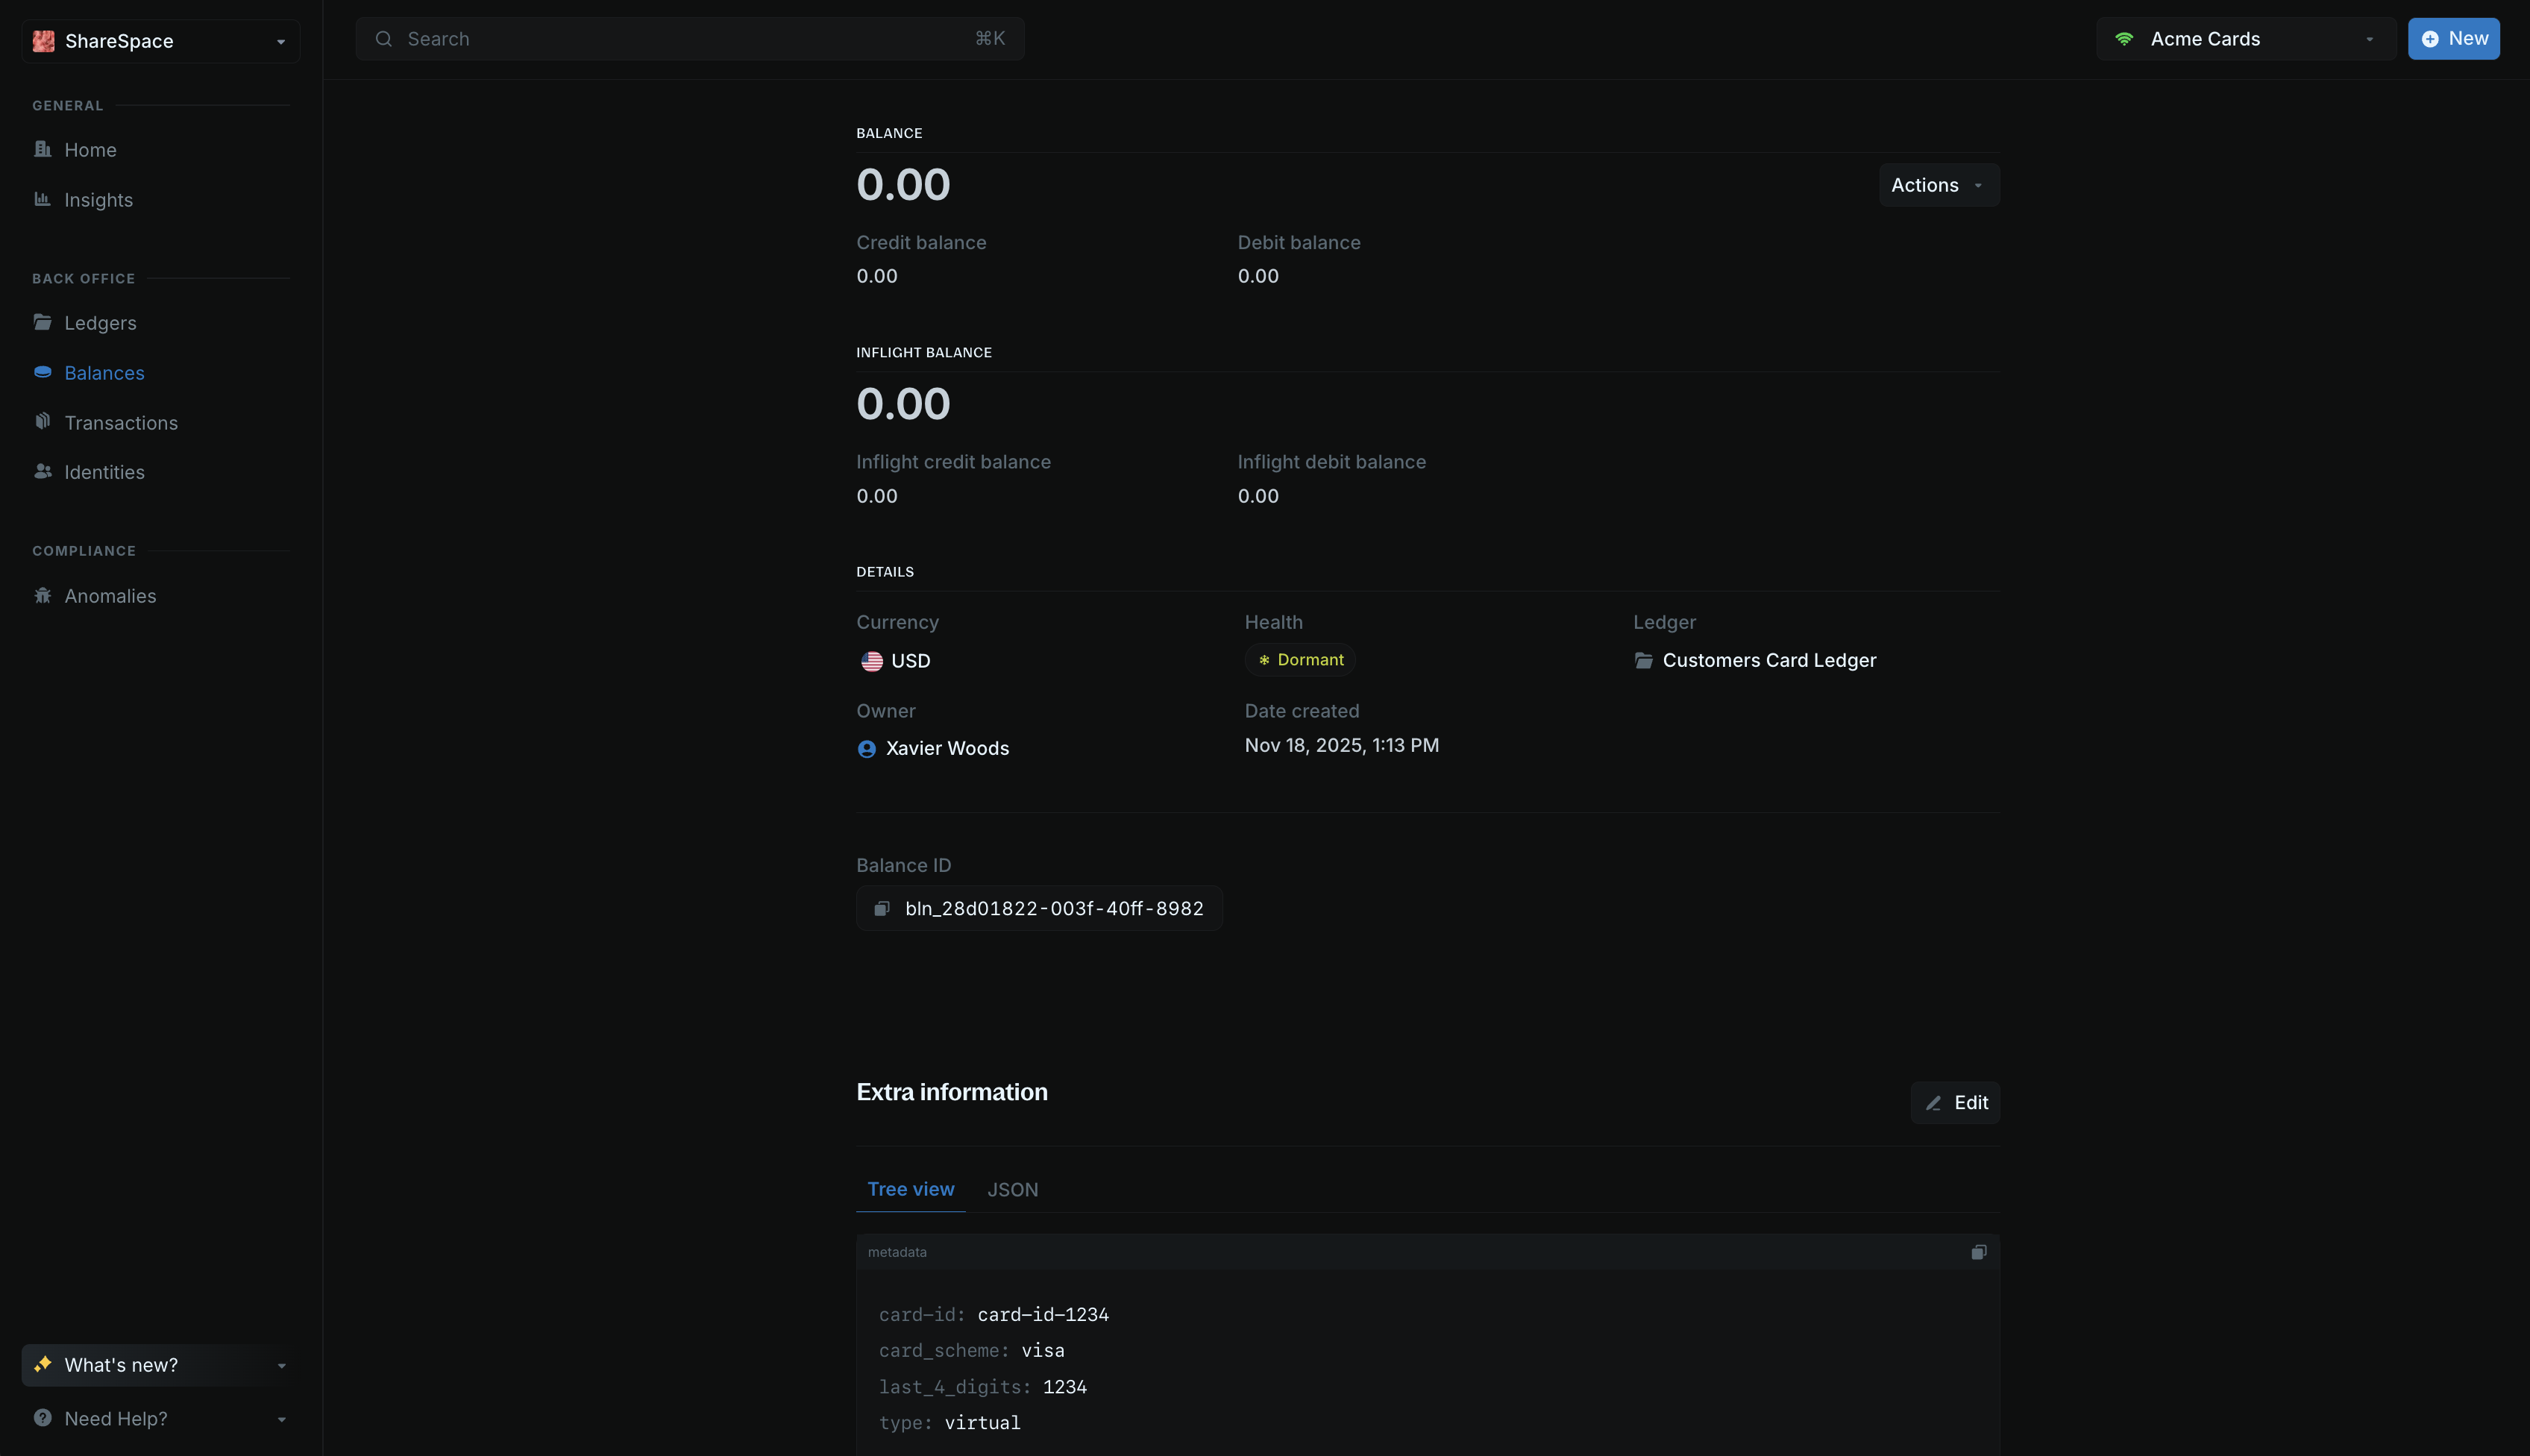Copy the Balance ID with copy icon

pos(882,908)
